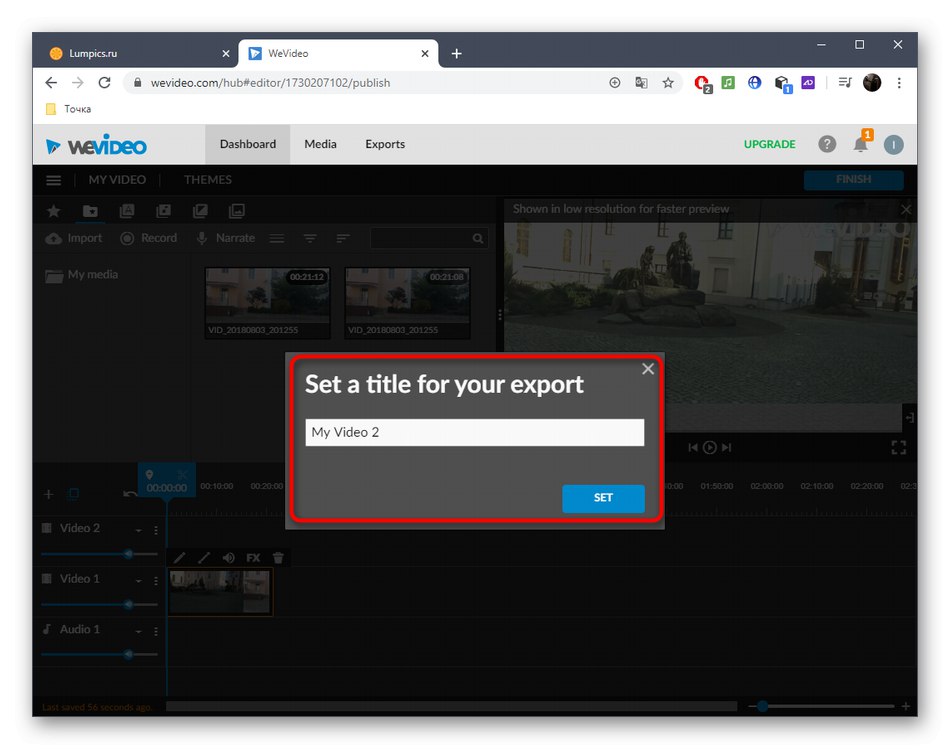Expand the Video 2 track options chevron
Image resolution: width=950 pixels, height=749 pixels.
point(138,528)
